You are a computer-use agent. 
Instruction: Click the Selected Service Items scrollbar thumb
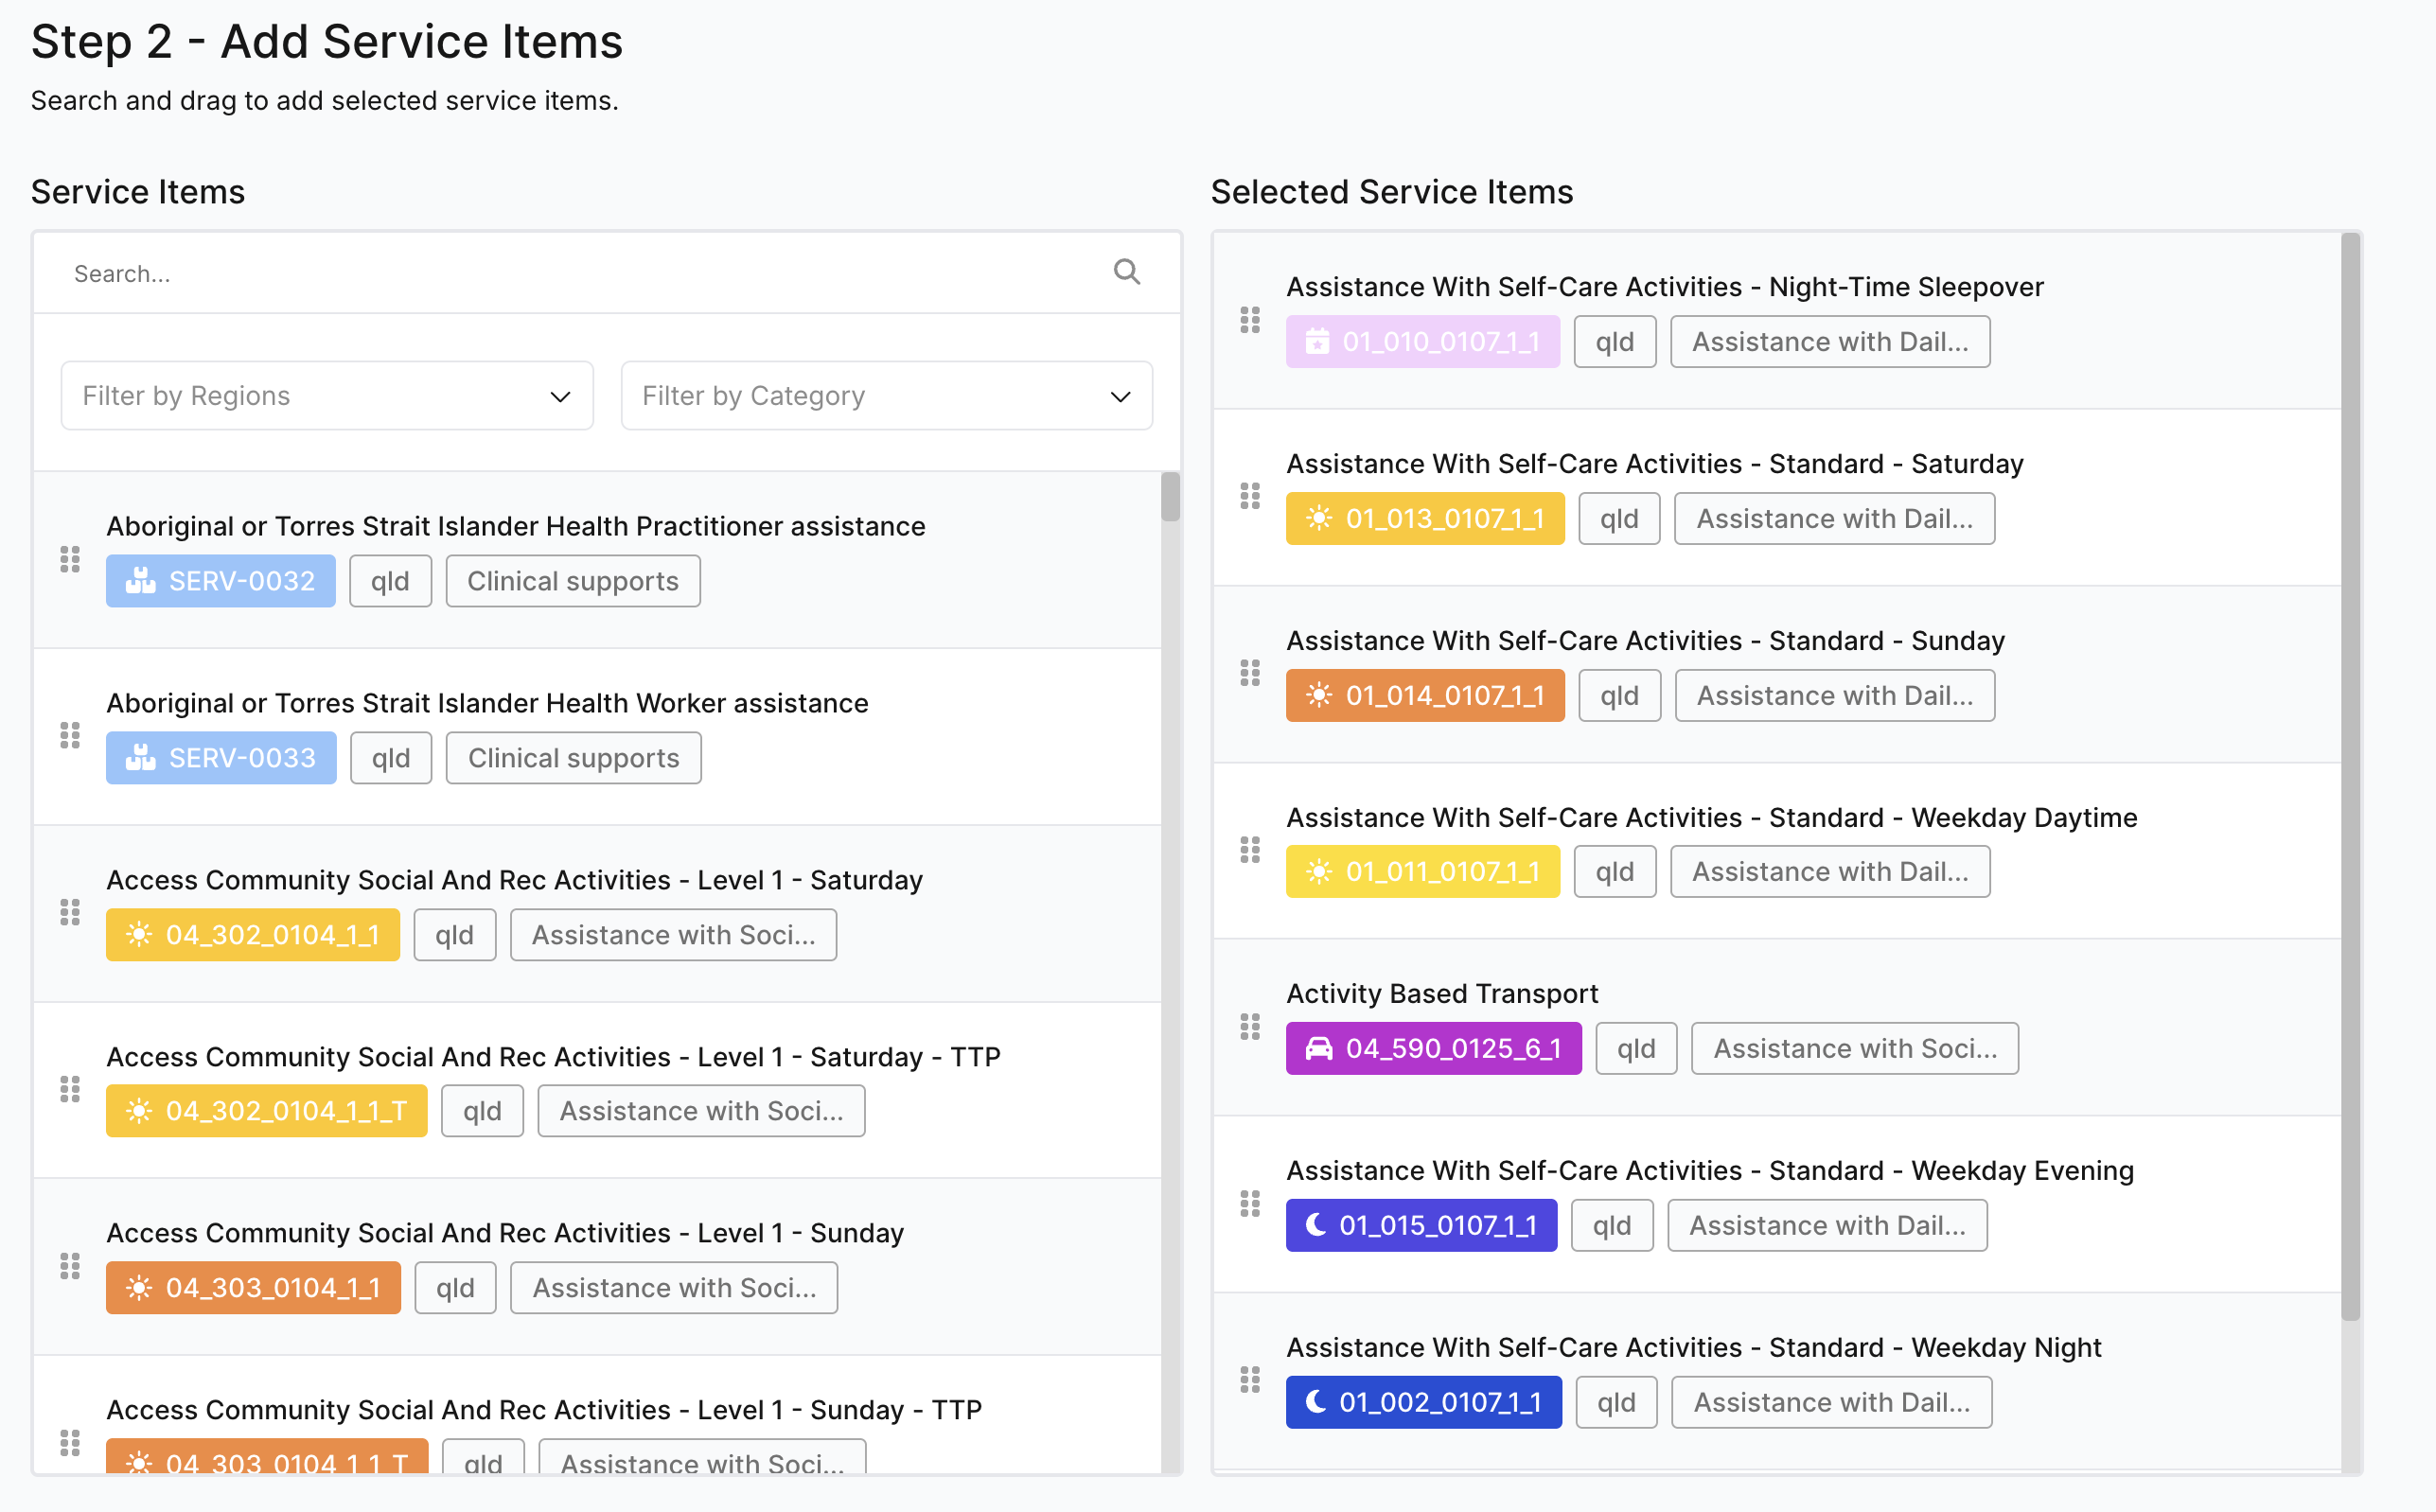[x=2350, y=777]
